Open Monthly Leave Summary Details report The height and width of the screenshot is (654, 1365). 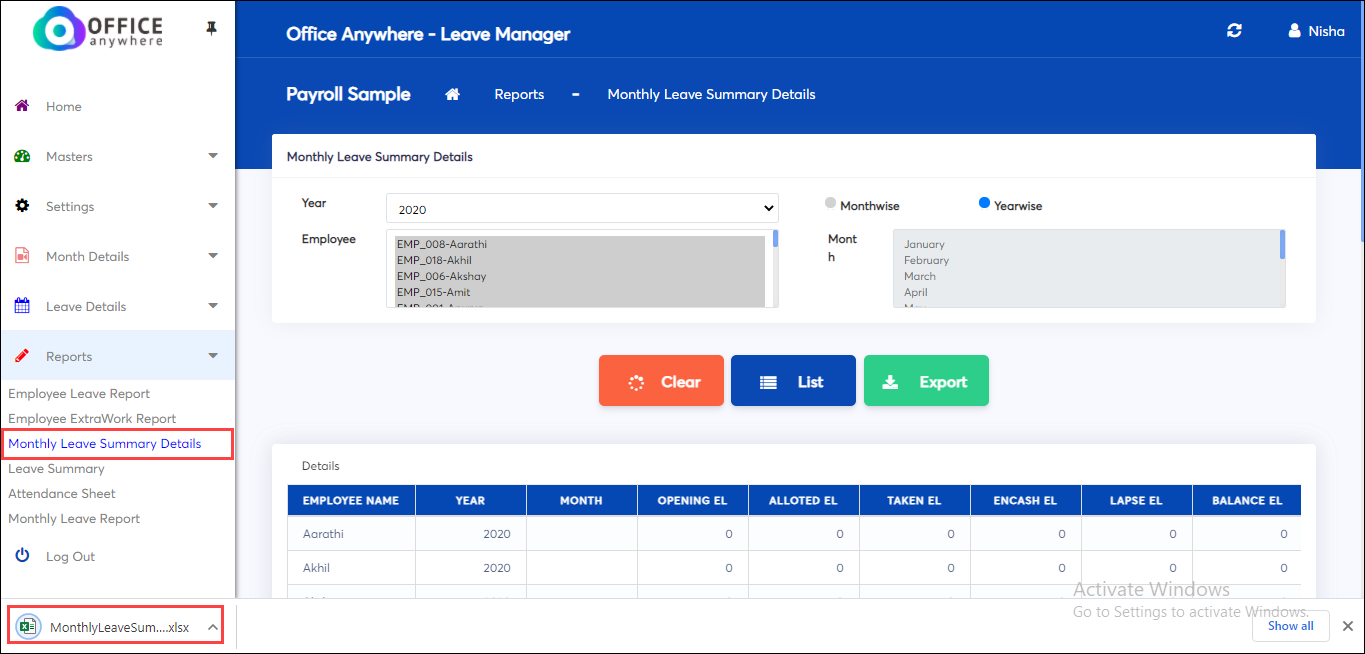pos(105,444)
